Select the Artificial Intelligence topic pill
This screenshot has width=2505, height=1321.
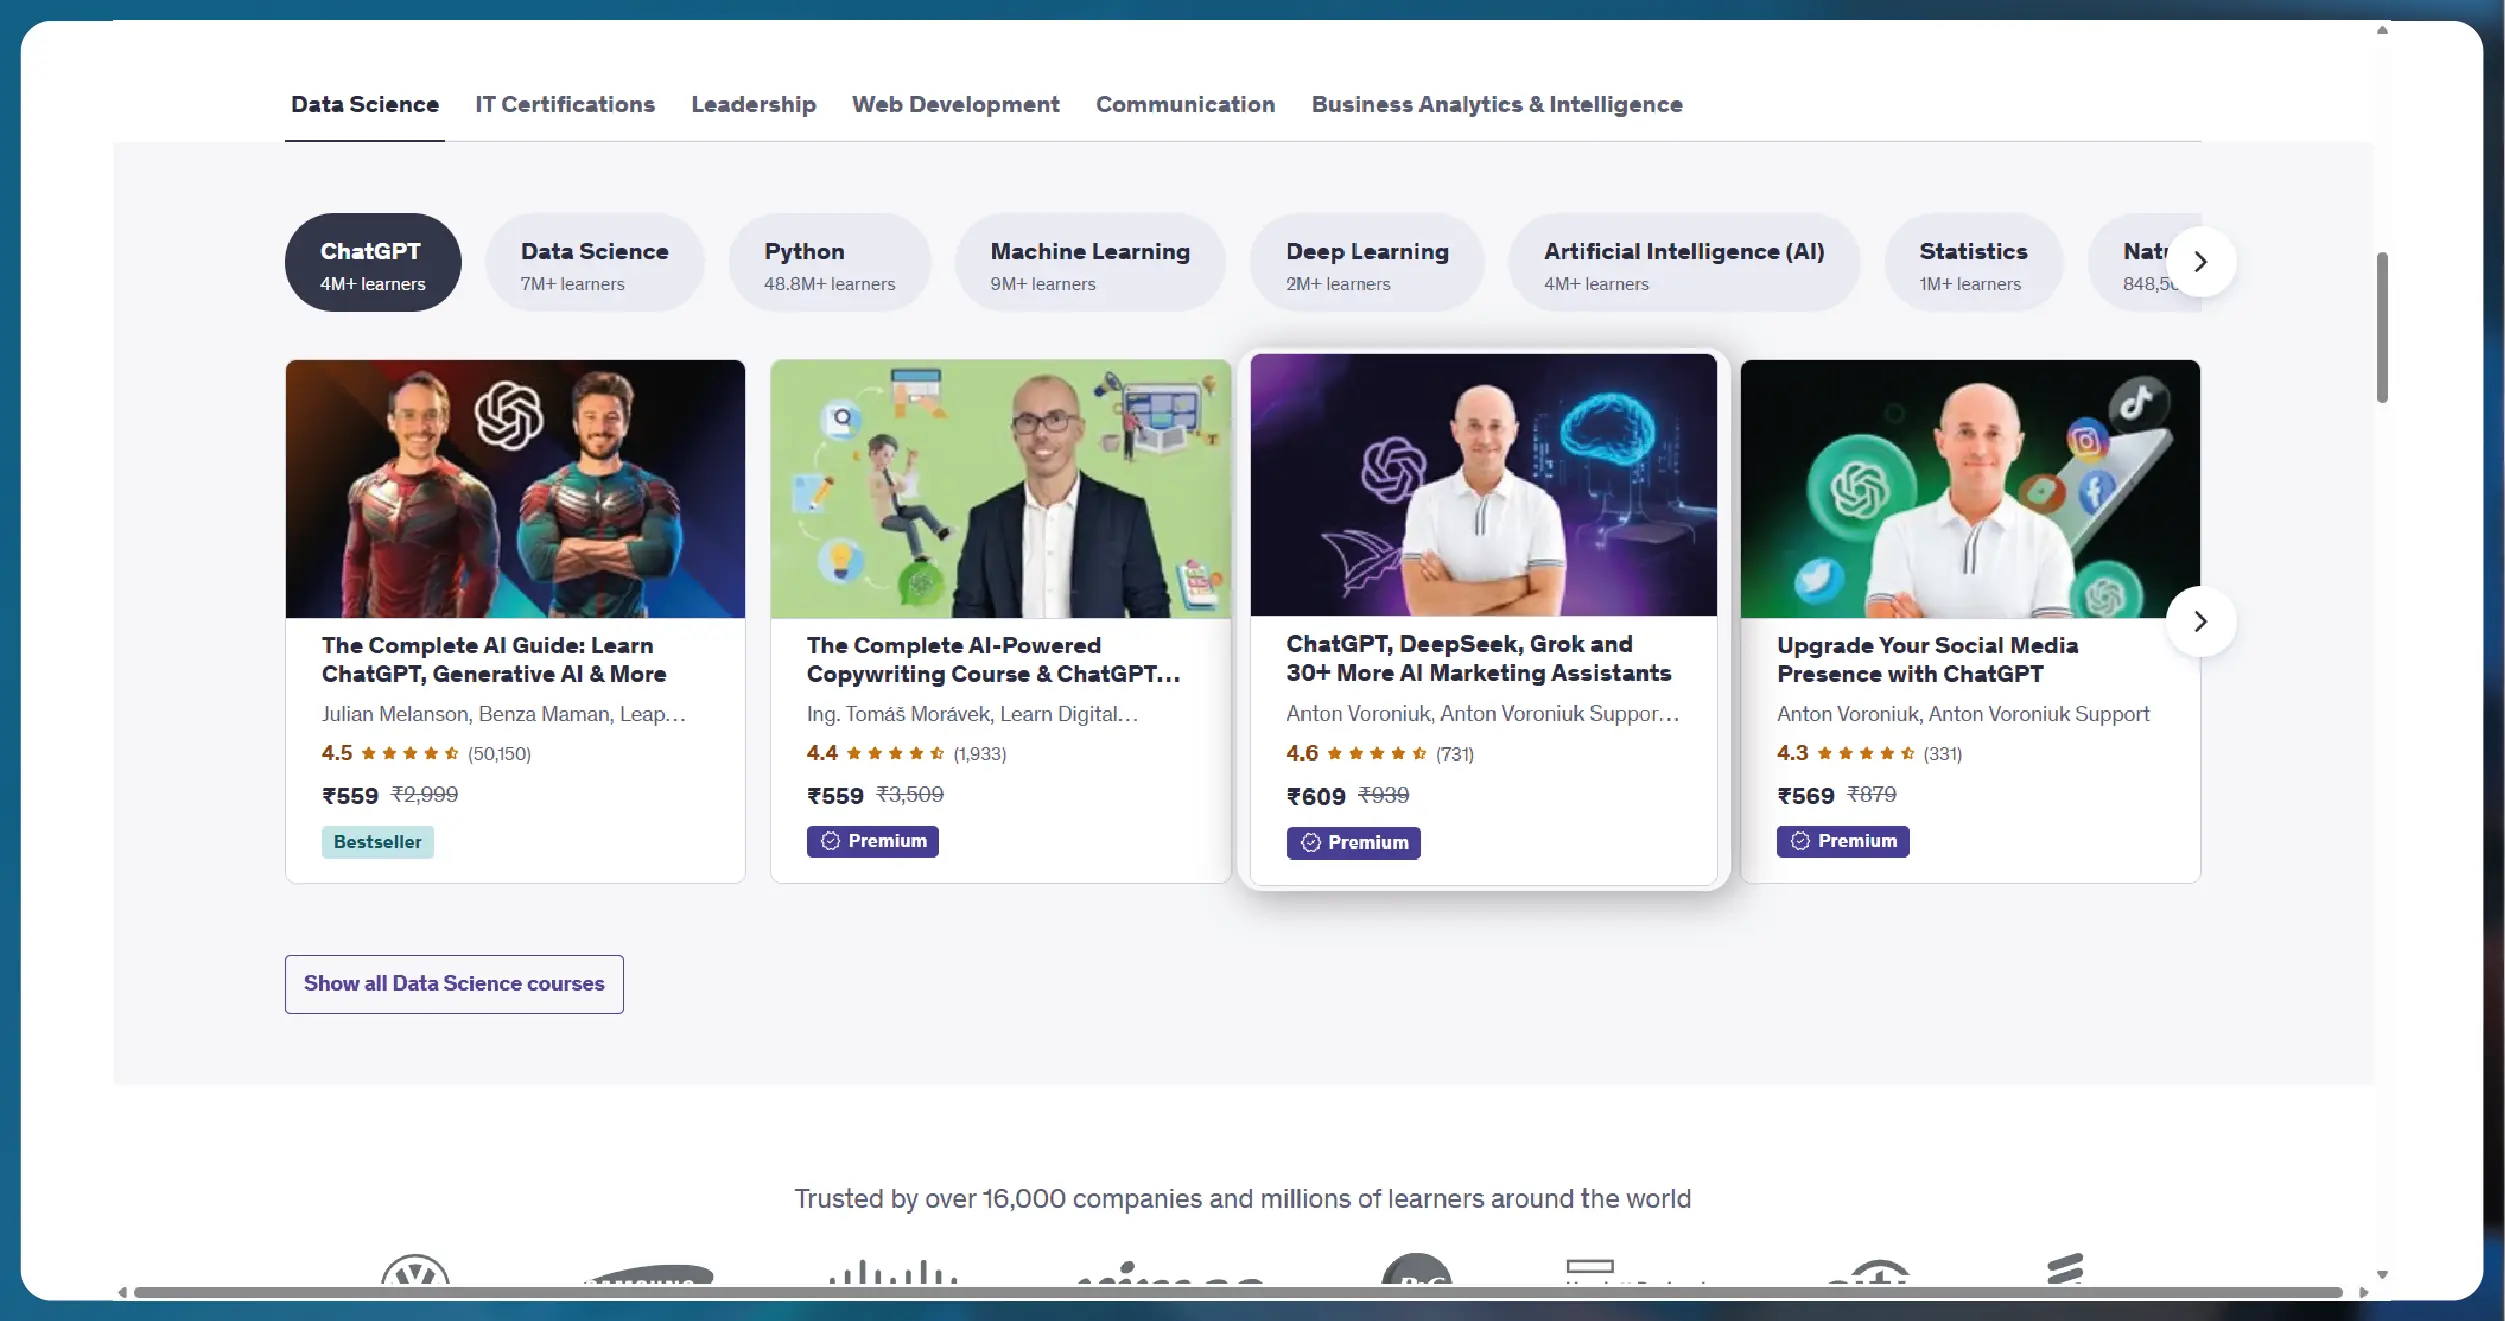coord(1684,262)
